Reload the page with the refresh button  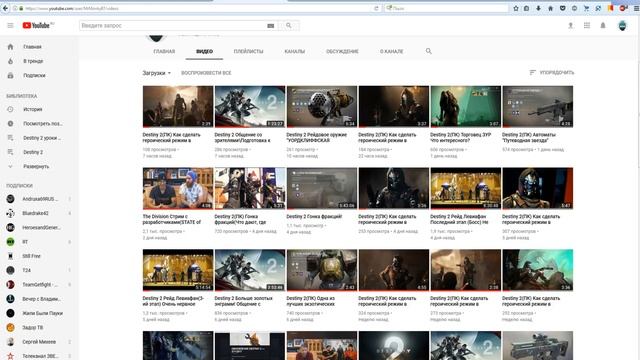(x=376, y=8)
